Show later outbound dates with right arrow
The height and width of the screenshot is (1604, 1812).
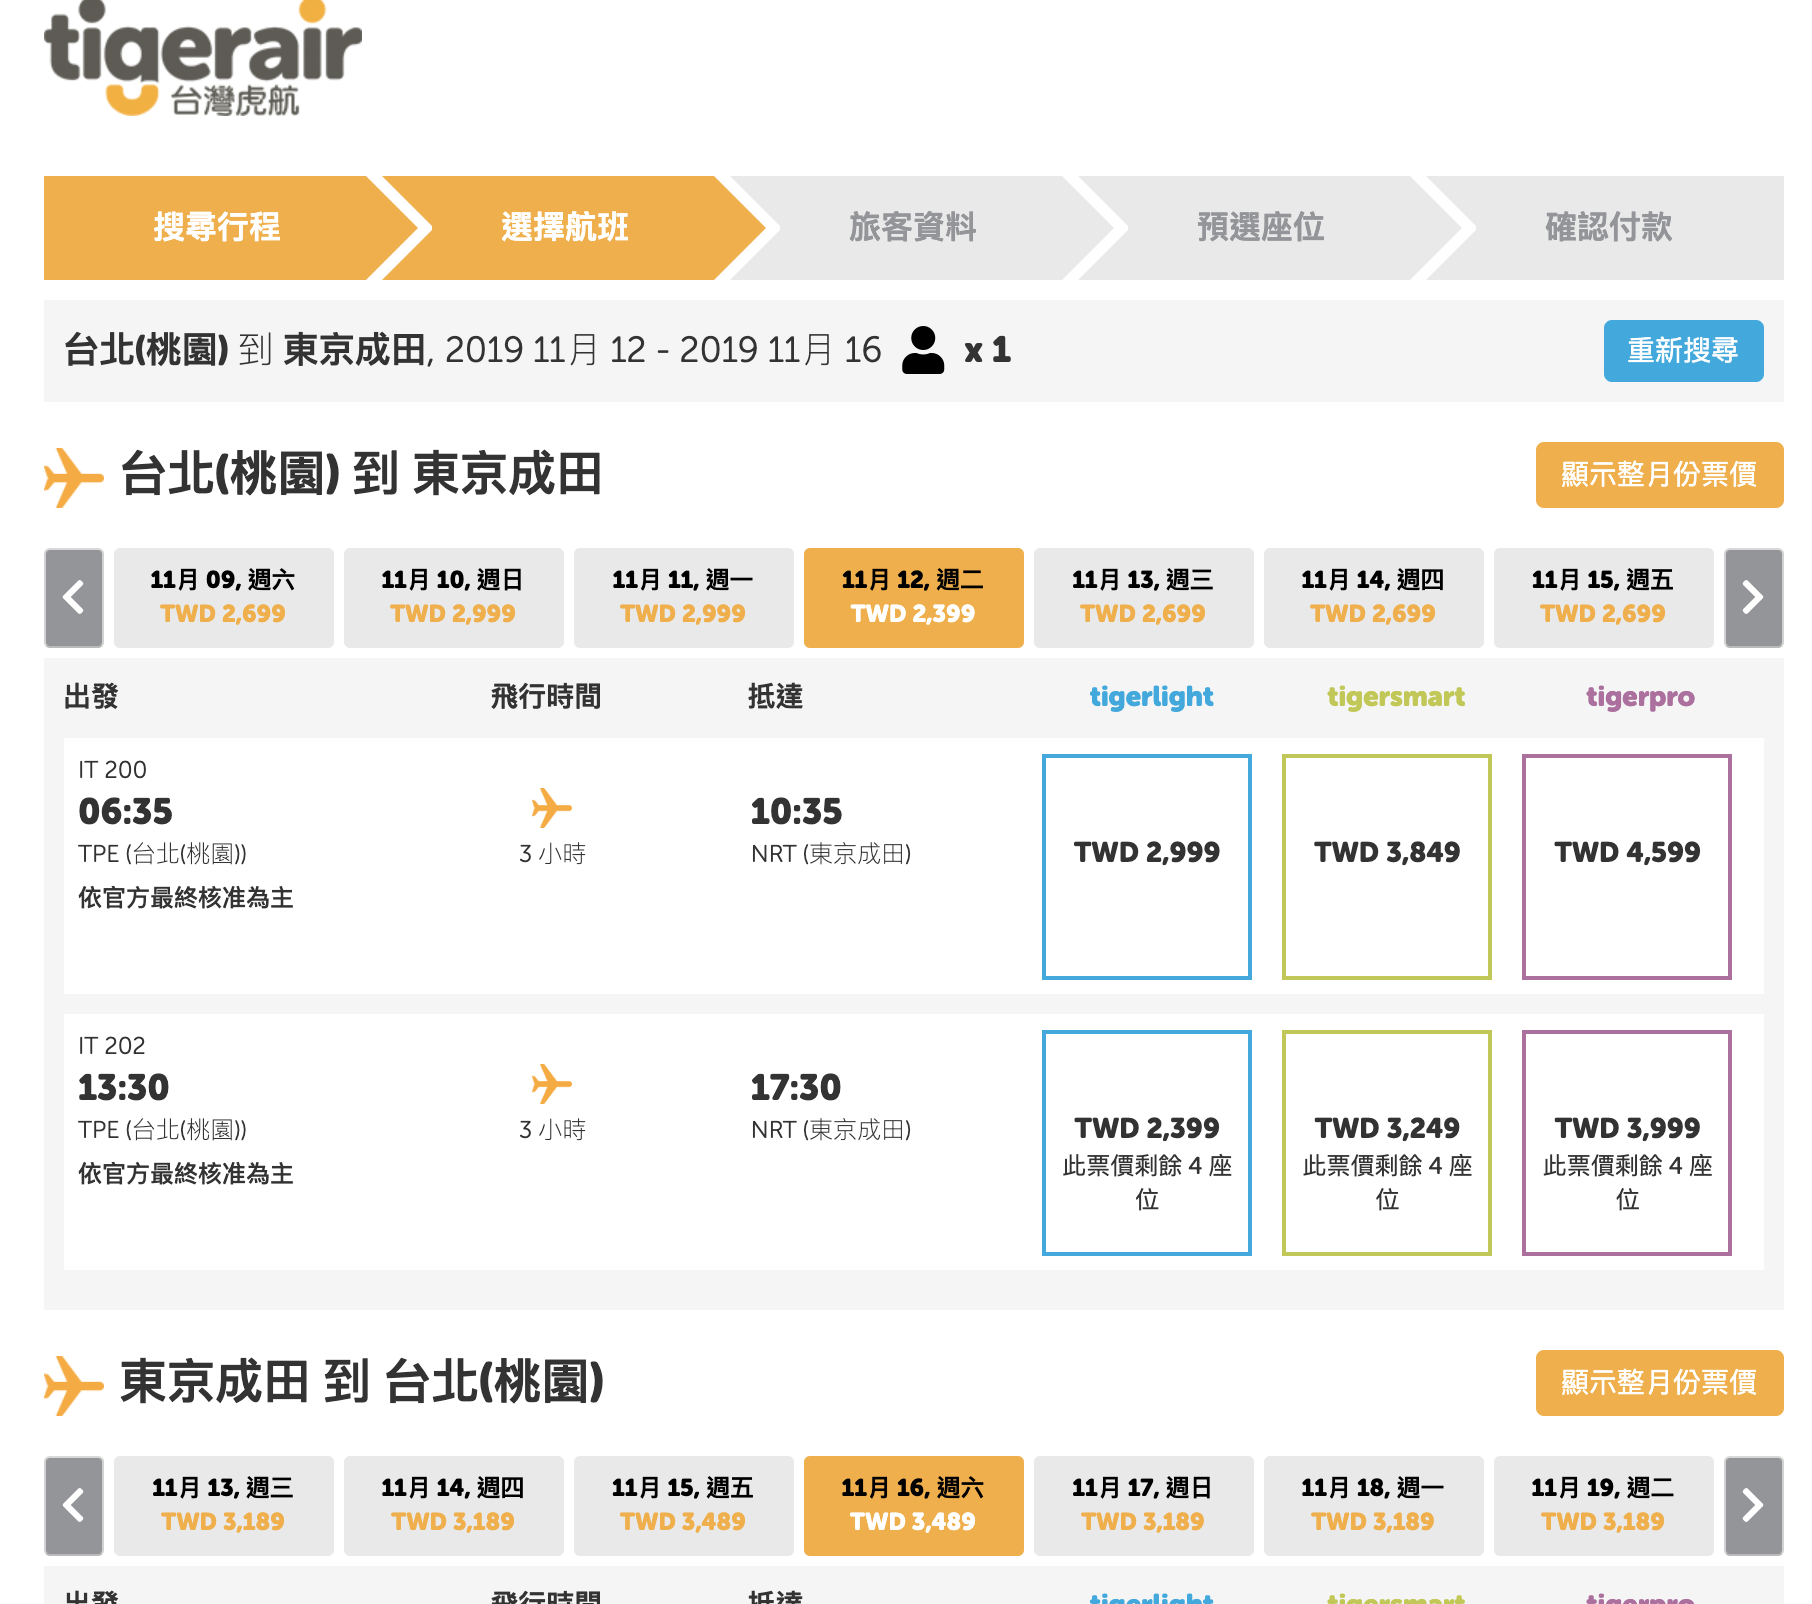point(1753,598)
